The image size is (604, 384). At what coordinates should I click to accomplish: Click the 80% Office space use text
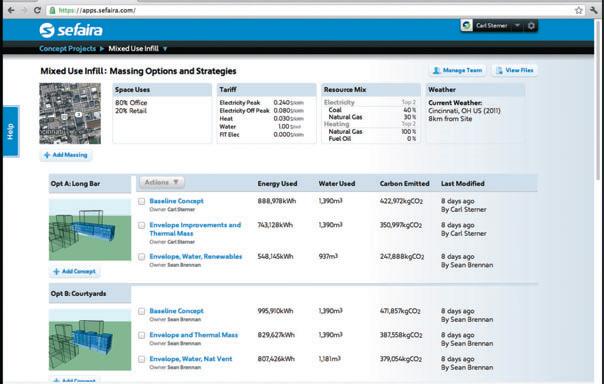point(131,103)
